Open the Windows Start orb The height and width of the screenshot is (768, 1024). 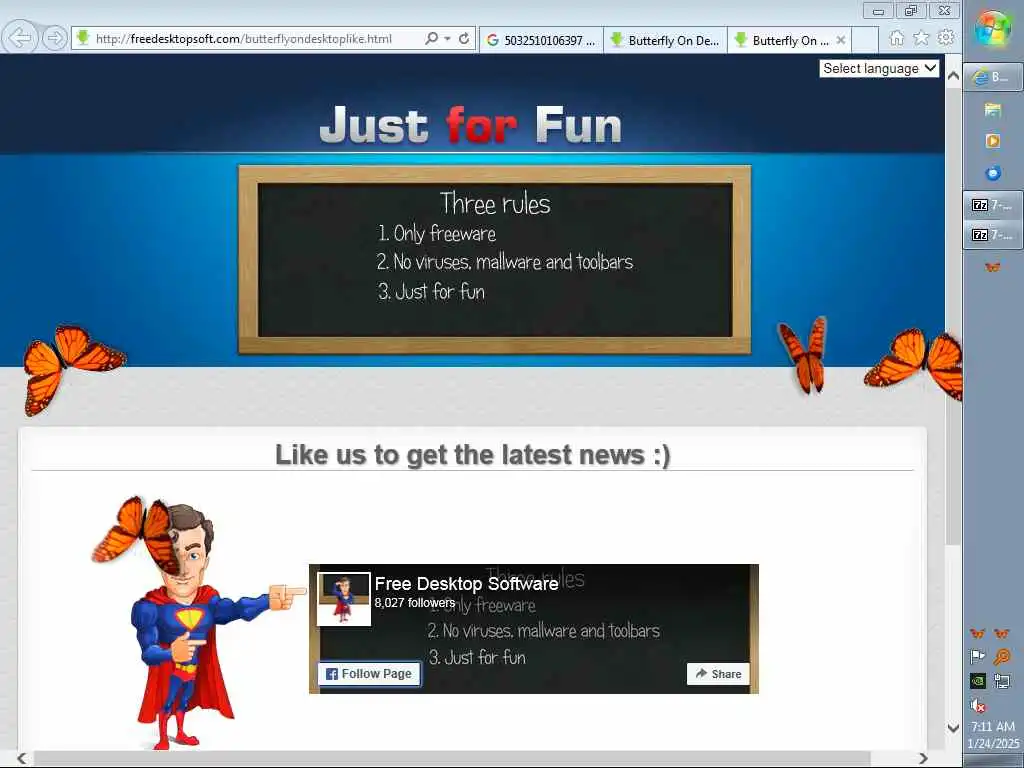click(993, 29)
